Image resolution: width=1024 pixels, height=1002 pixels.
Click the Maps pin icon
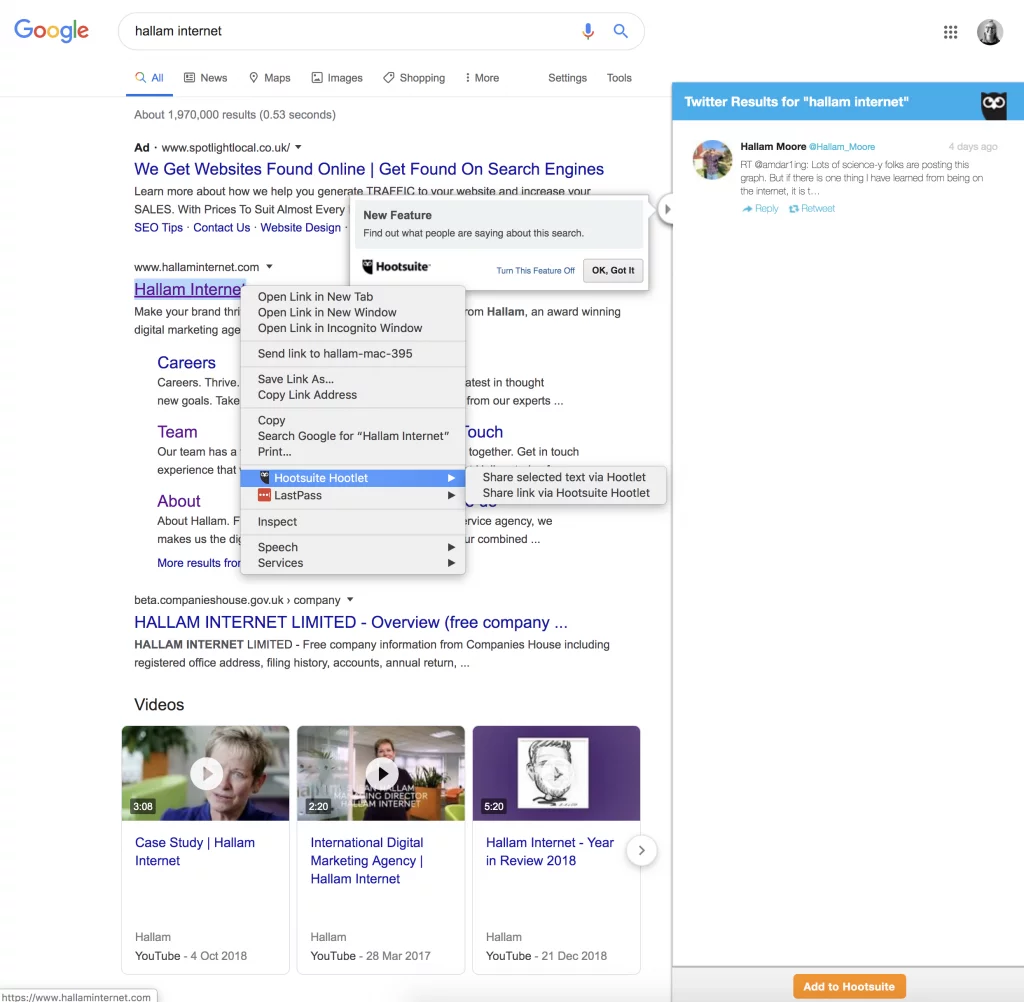click(253, 78)
